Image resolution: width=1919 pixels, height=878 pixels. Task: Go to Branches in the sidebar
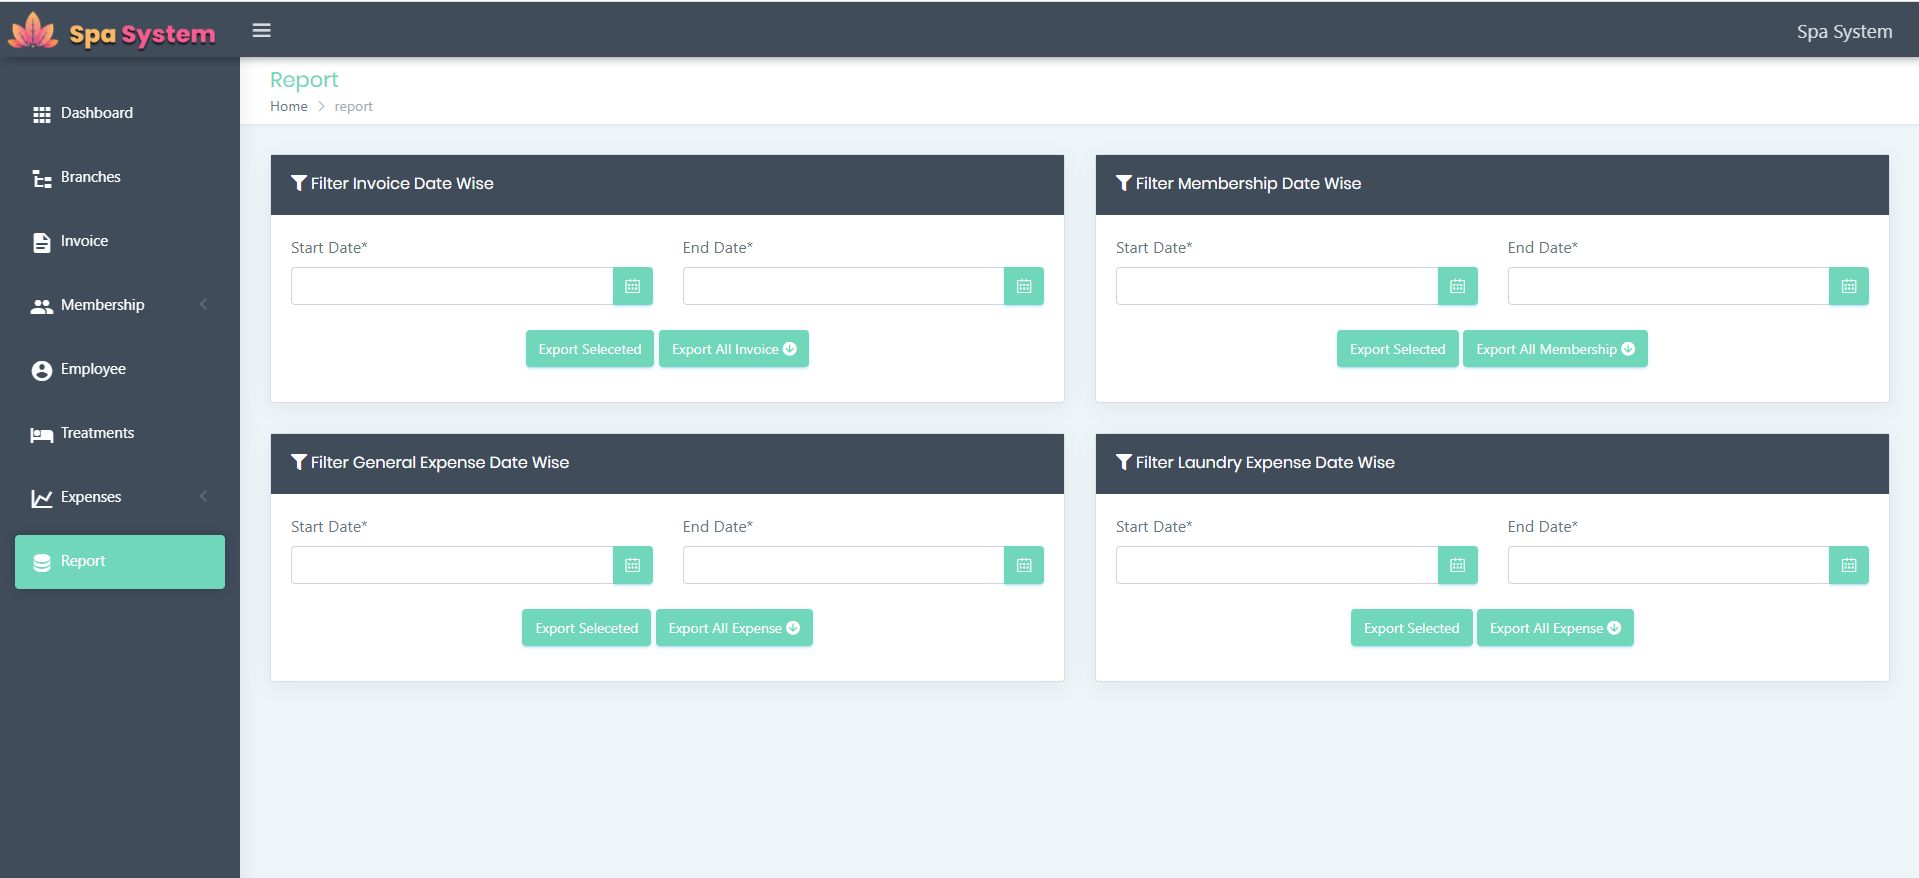120,177
